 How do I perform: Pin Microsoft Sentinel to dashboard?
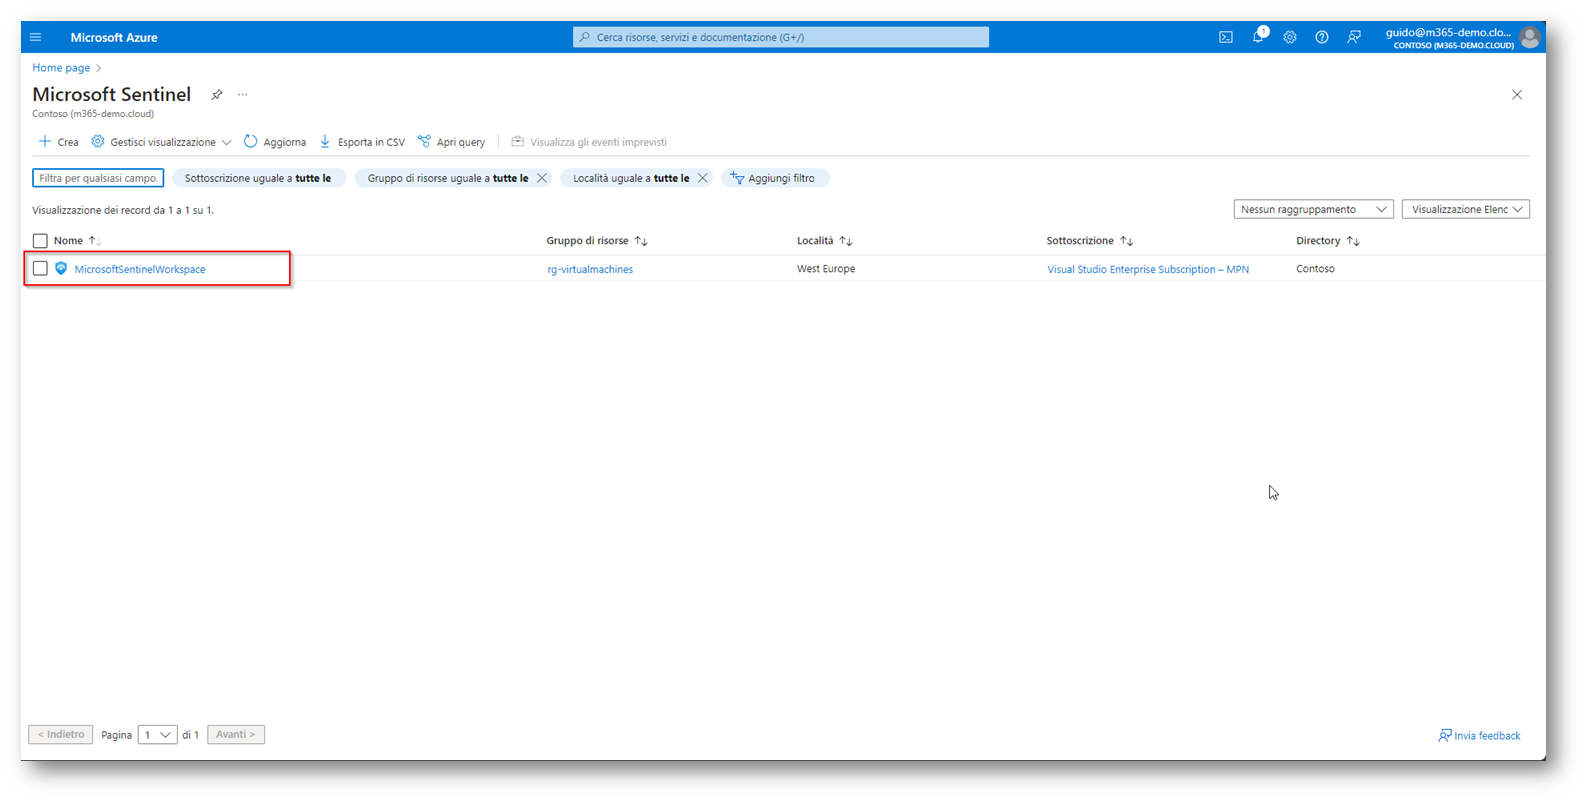(216, 95)
